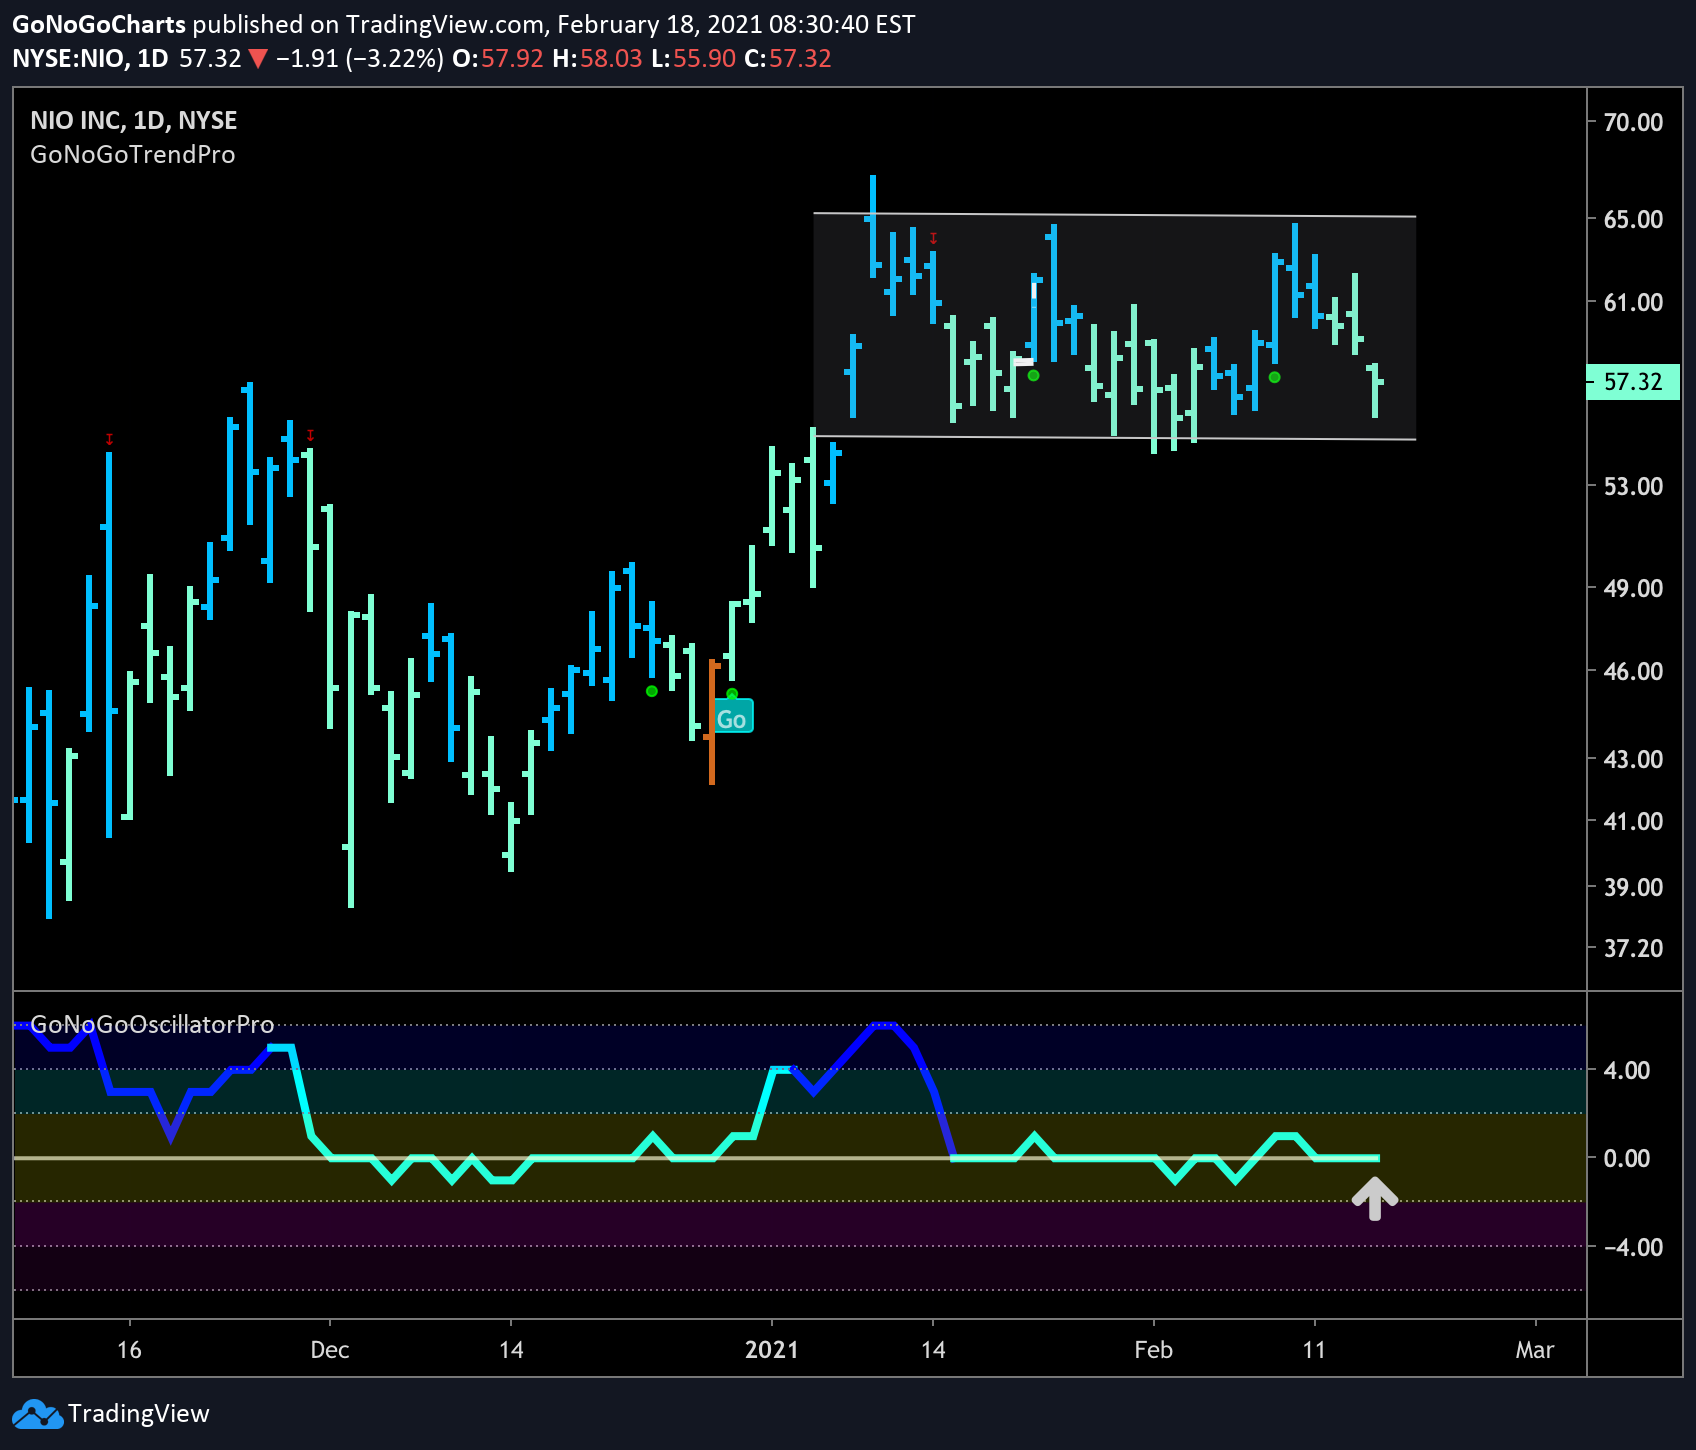Image resolution: width=1696 pixels, height=1450 pixels.
Task: Click the 2021 date axis label
Action: pyautogui.click(x=772, y=1351)
